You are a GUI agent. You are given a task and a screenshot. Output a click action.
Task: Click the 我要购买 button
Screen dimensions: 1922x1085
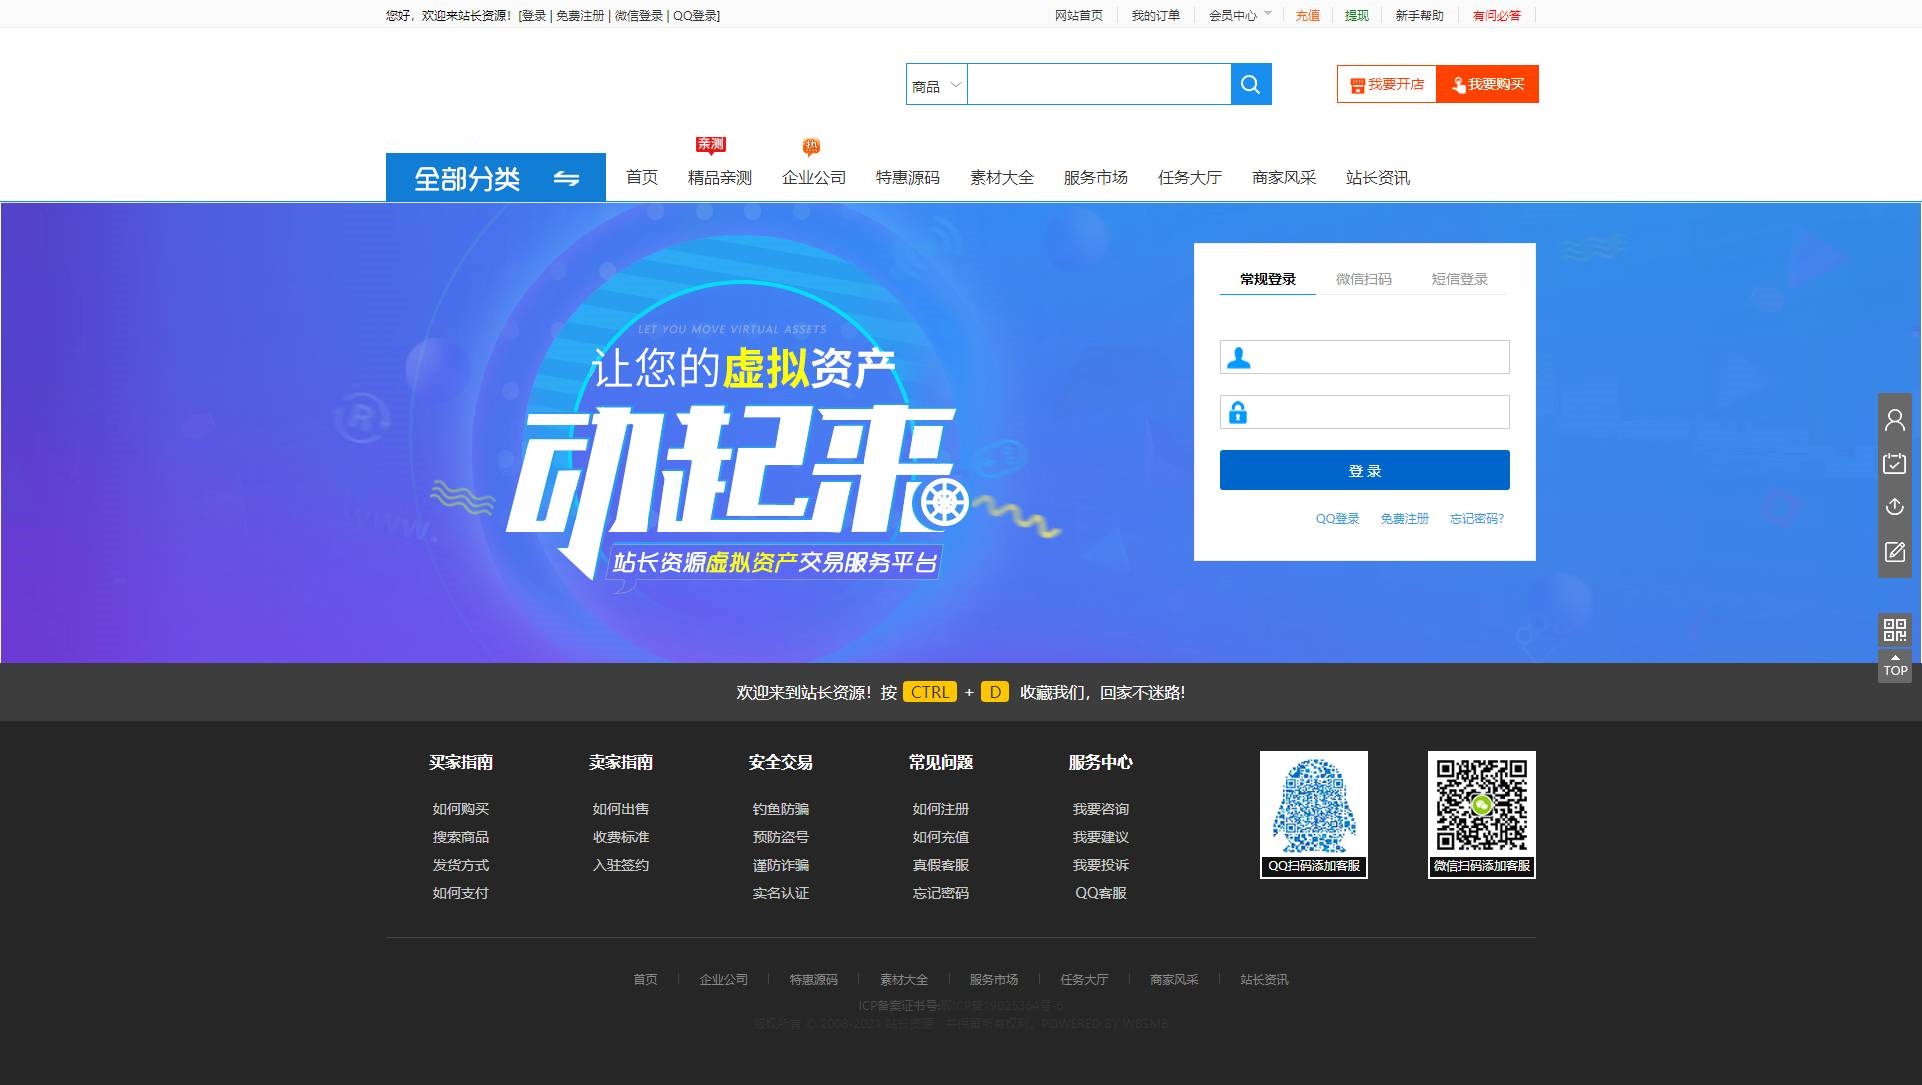(1488, 84)
